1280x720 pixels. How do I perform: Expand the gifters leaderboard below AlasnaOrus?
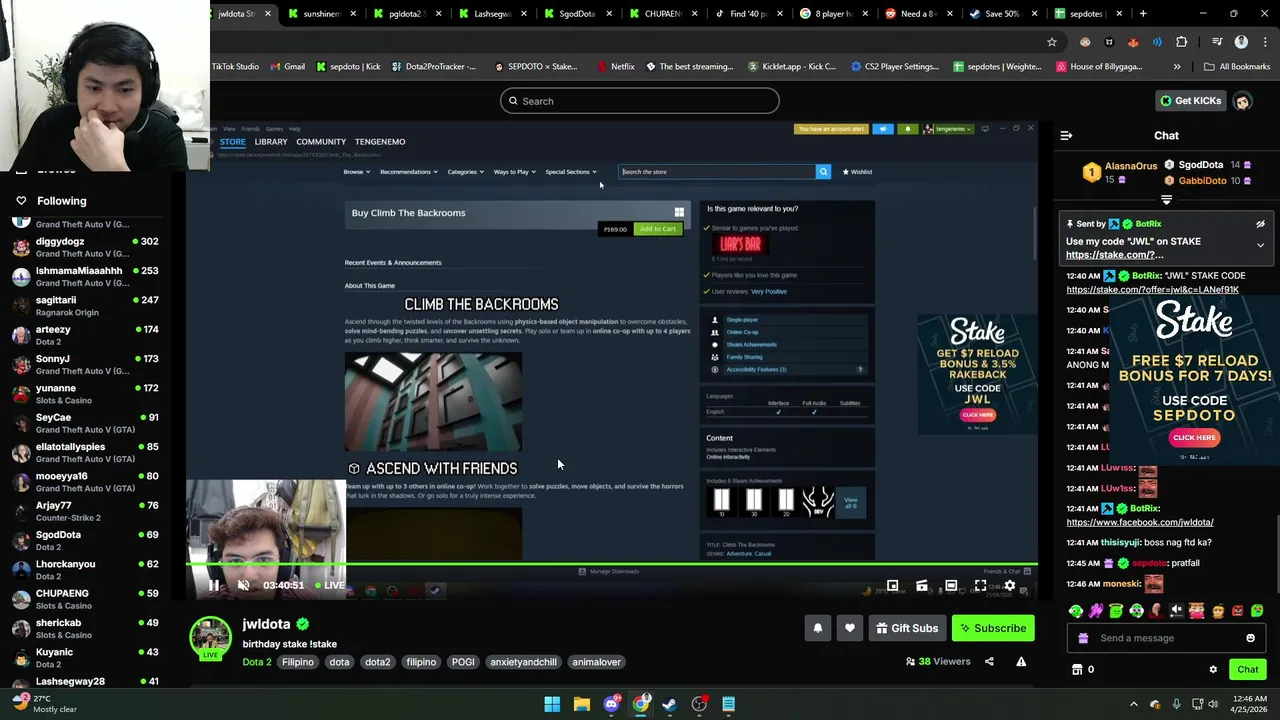(x=1166, y=200)
